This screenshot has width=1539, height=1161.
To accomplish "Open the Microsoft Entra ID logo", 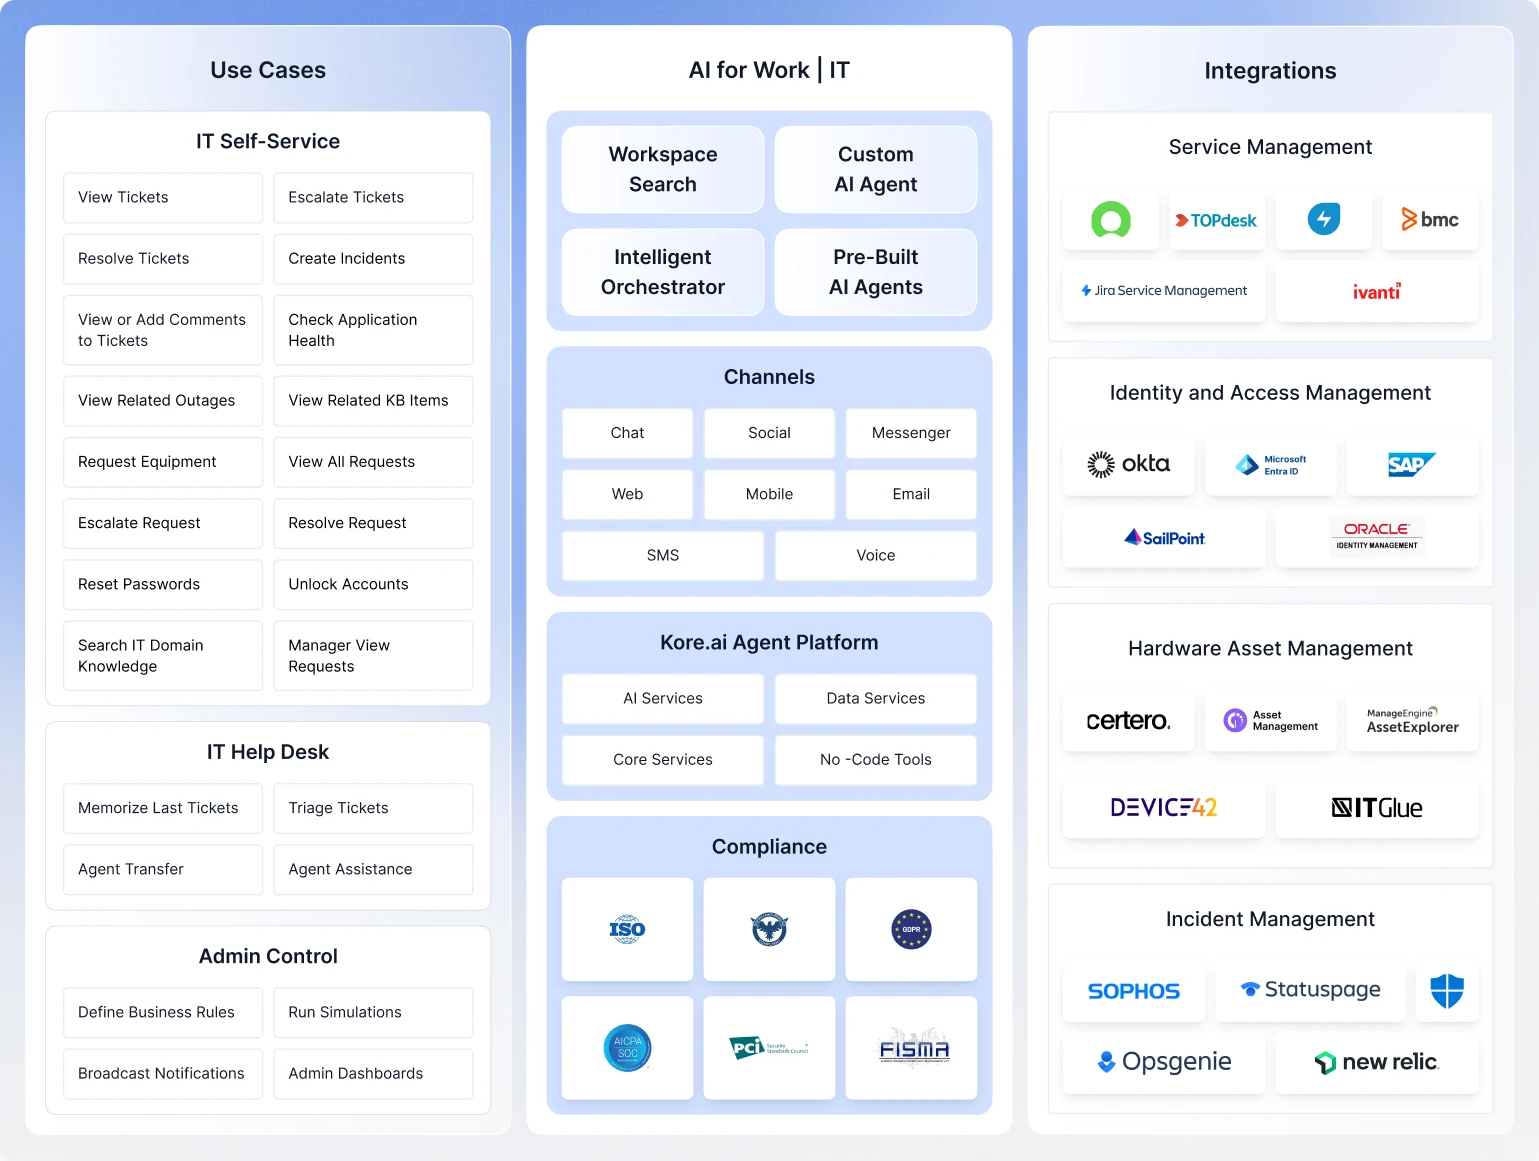I will pos(1270,464).
